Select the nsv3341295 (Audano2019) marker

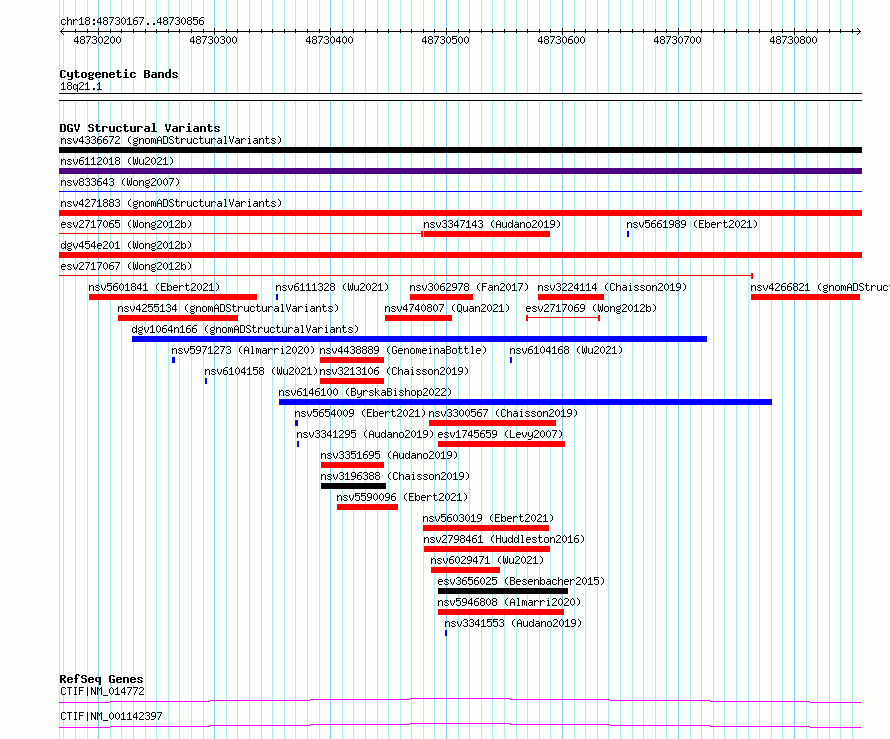(x=298, y=444)
